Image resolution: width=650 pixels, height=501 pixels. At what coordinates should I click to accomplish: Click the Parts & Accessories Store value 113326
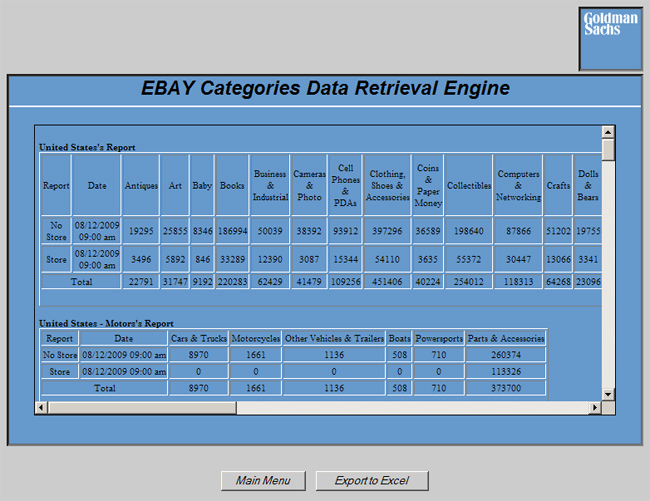(506, 371)
